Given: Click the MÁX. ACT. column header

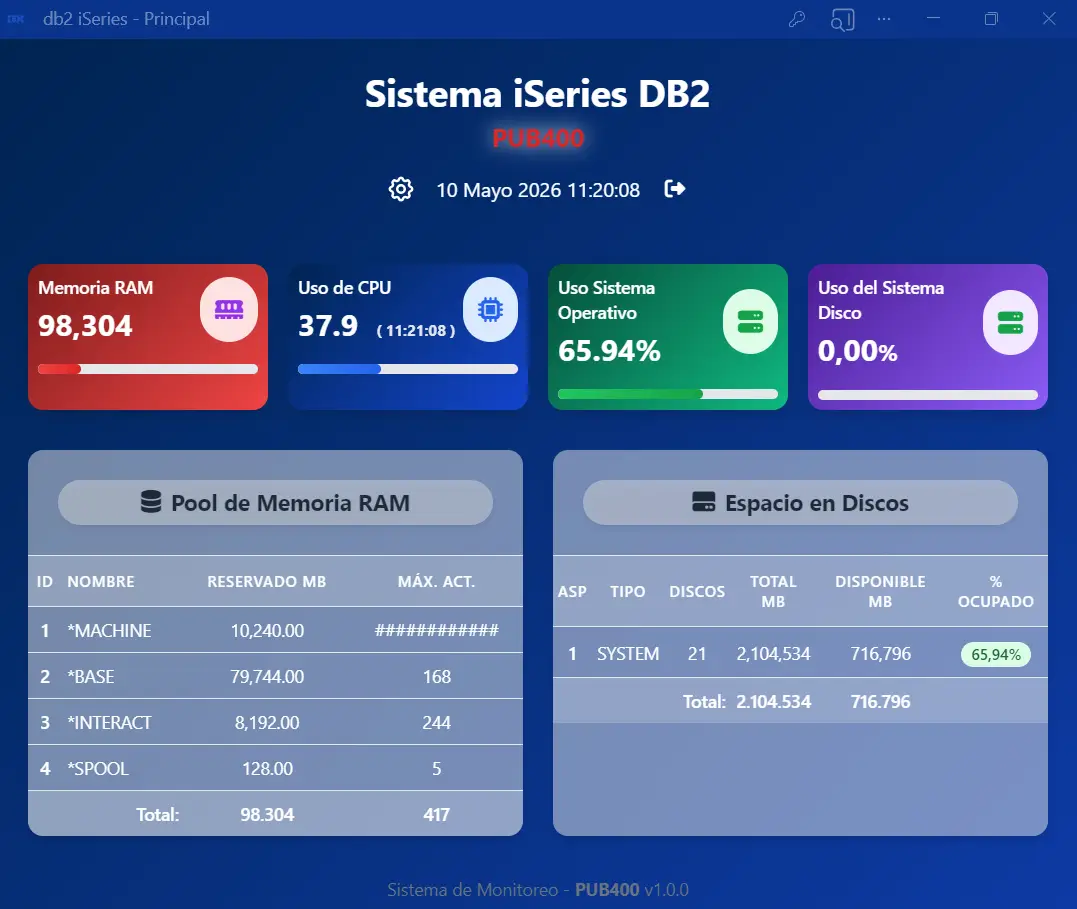Looking at the screenshot, I should (436, 581).
